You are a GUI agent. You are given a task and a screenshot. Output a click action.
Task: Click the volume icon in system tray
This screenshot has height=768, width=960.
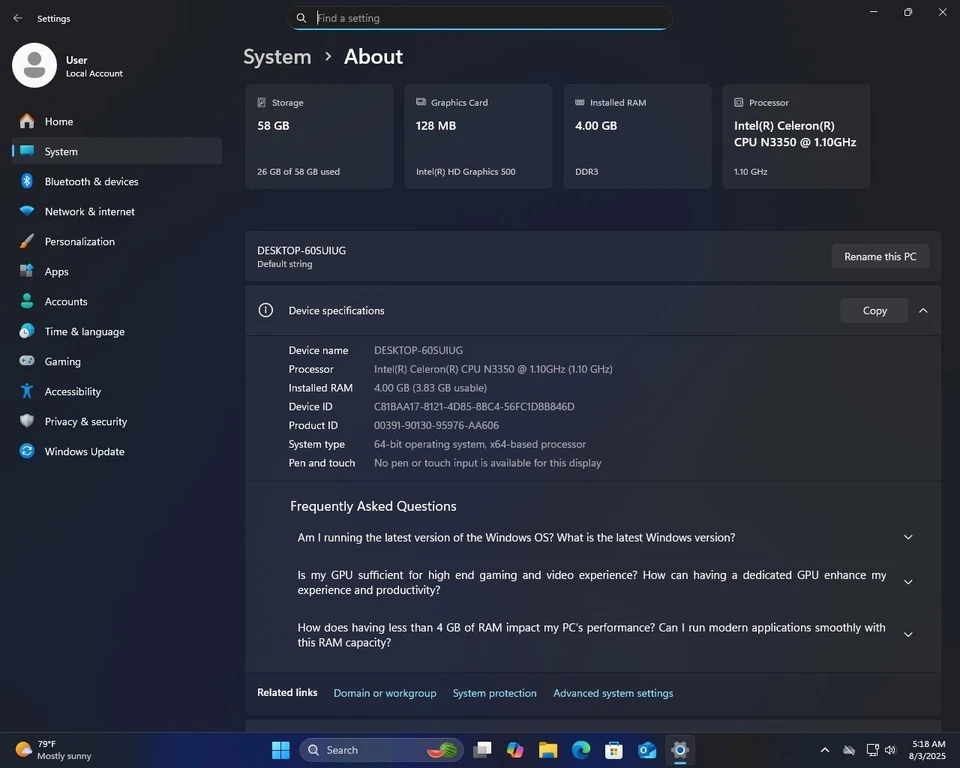[x=889, y=749]
